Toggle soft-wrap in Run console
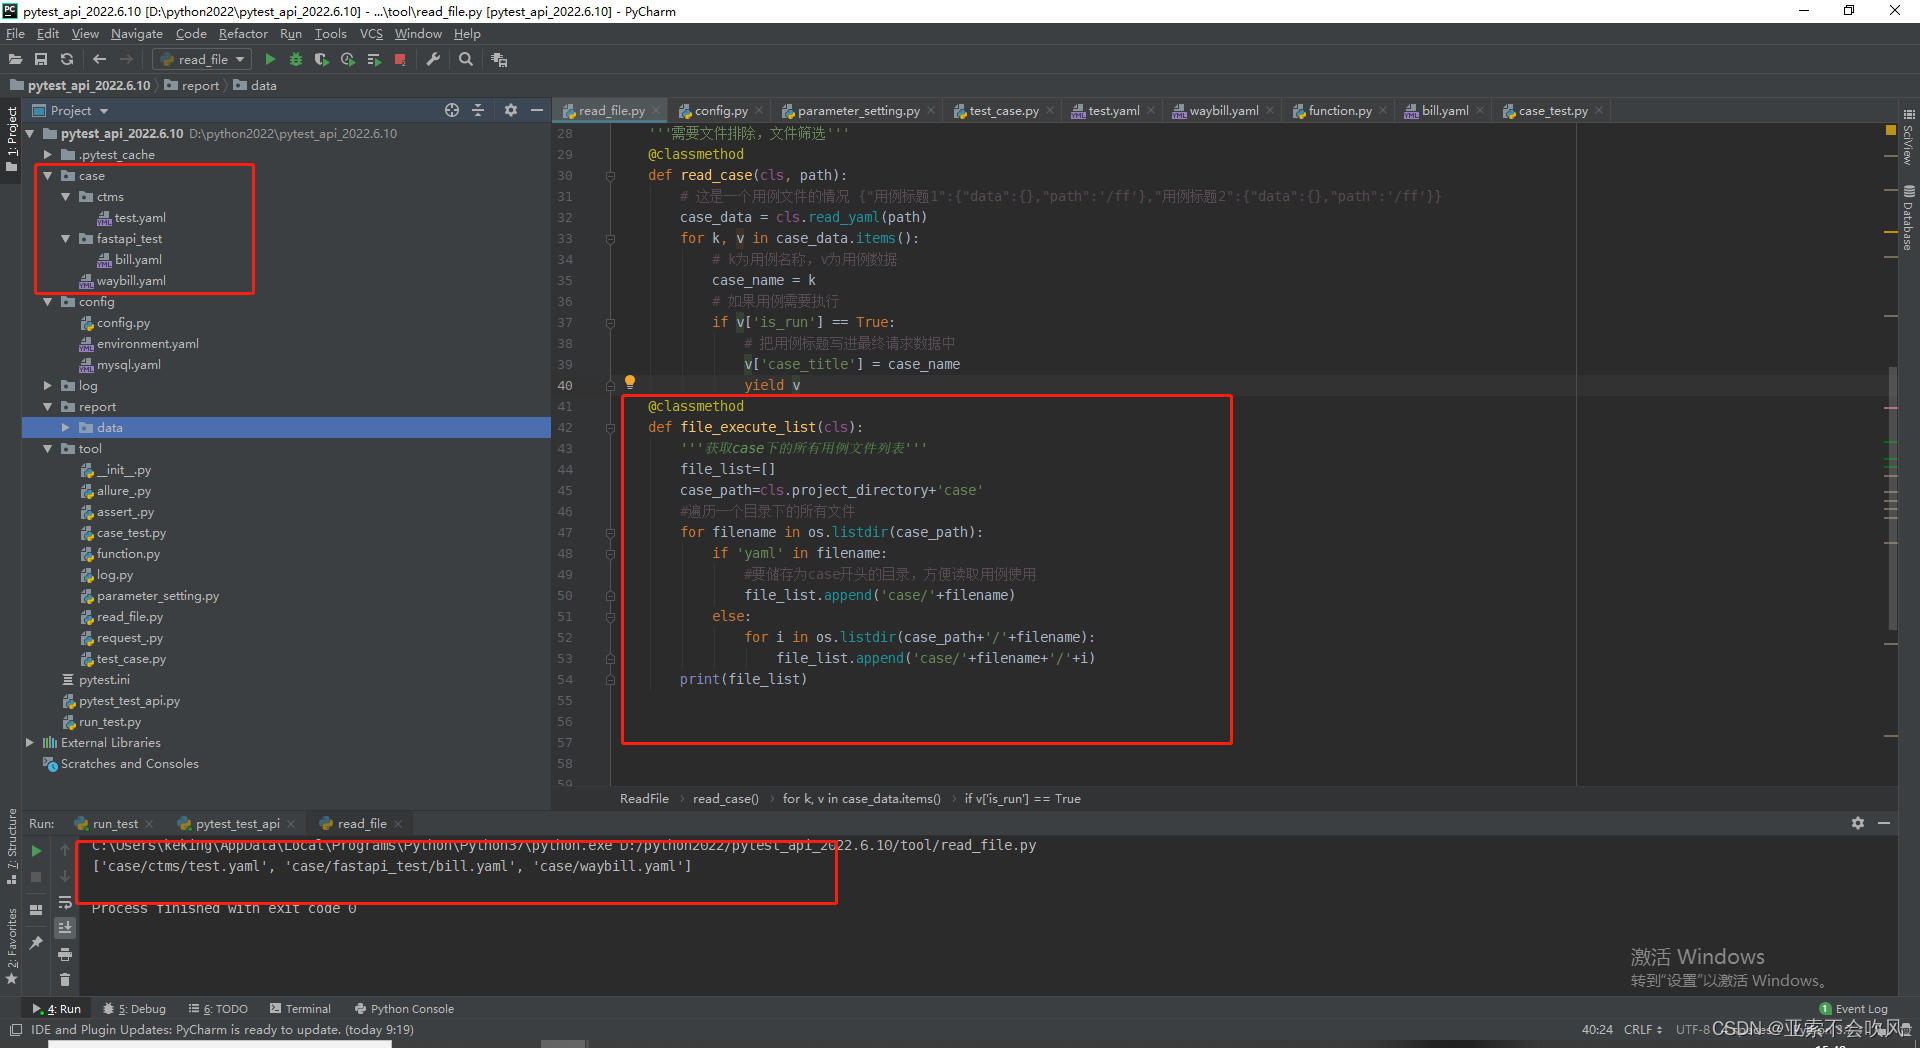Image resolution: width=1920 pixels, height=1048 pixels. [x=65, y=902]
